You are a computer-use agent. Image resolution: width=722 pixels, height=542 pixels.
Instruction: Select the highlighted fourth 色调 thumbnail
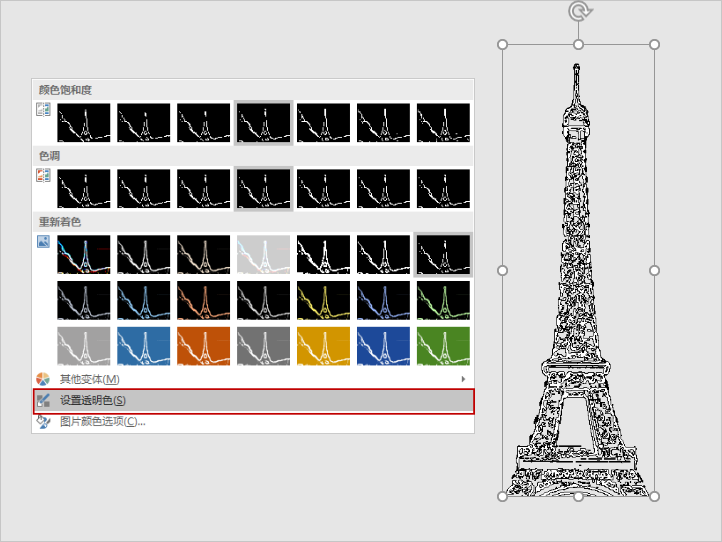[x=263, y=188]
